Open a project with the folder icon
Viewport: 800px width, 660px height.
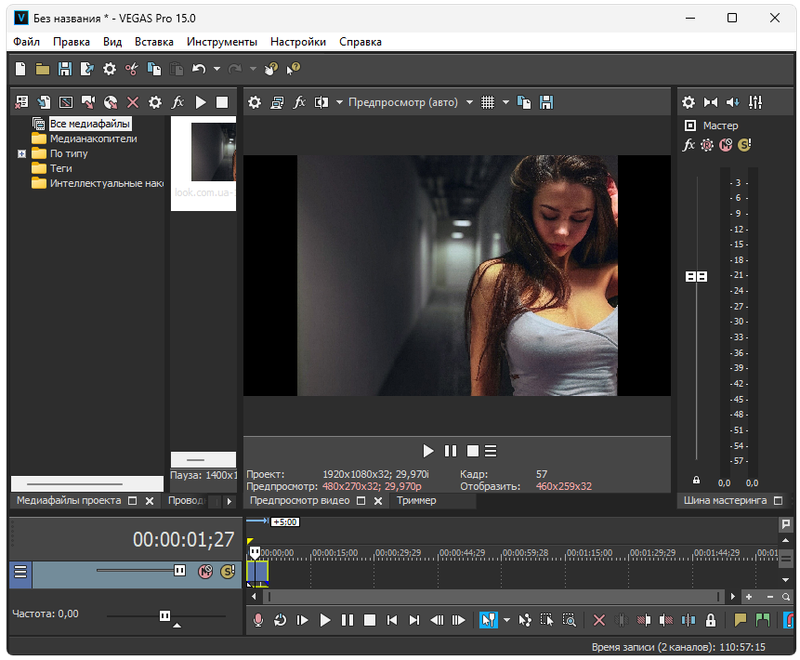(x=42, y=68)
